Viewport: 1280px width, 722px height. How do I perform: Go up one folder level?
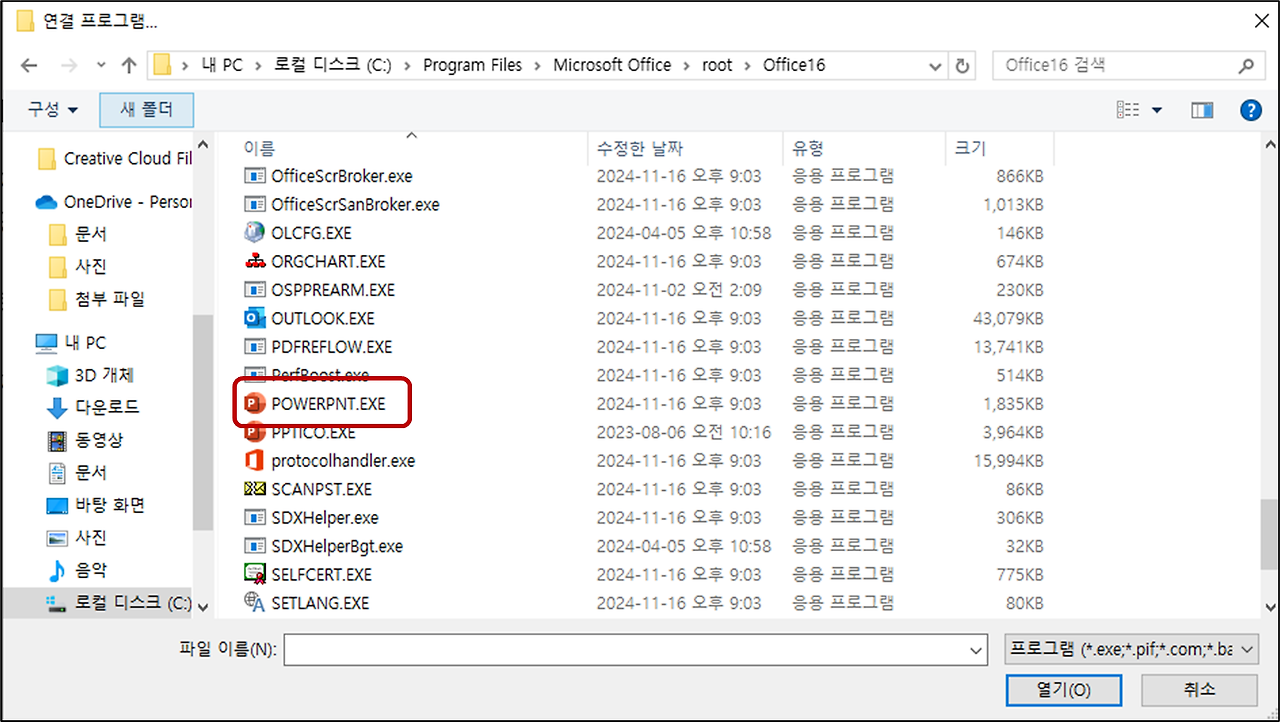(128, 65)
